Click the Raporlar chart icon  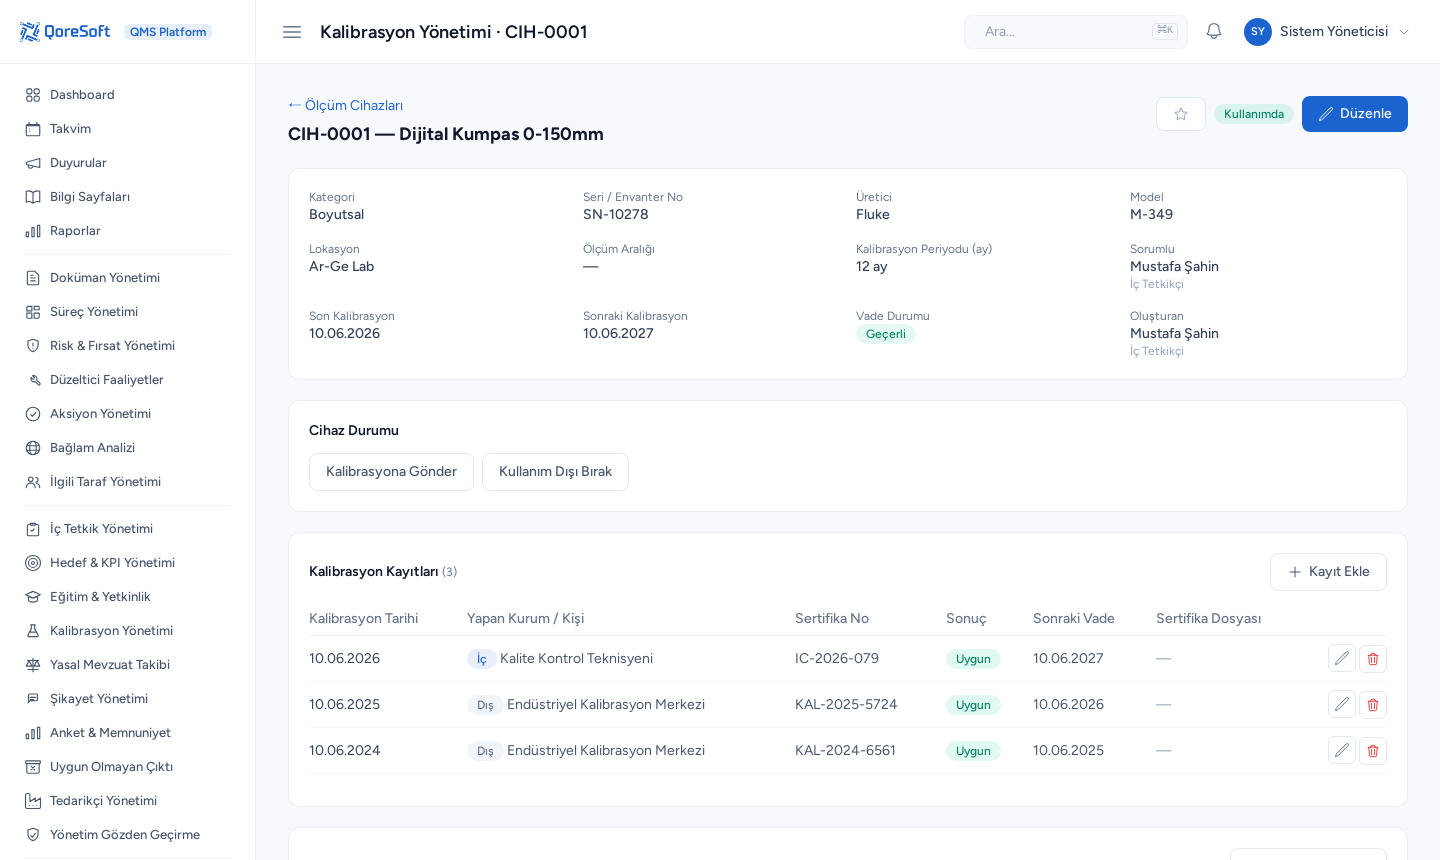33,231
